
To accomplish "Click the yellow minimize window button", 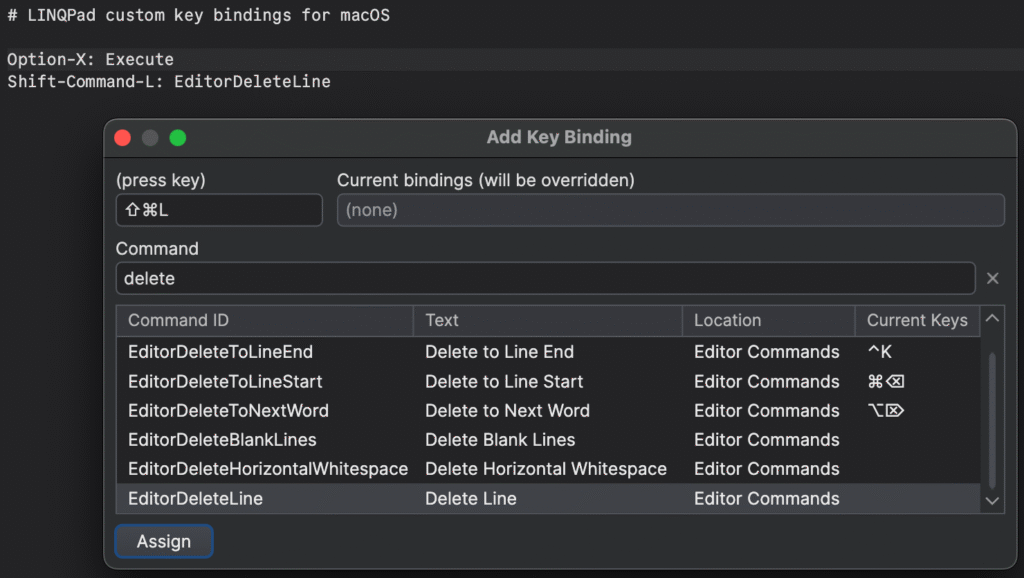I will click(x=150, y=138).
